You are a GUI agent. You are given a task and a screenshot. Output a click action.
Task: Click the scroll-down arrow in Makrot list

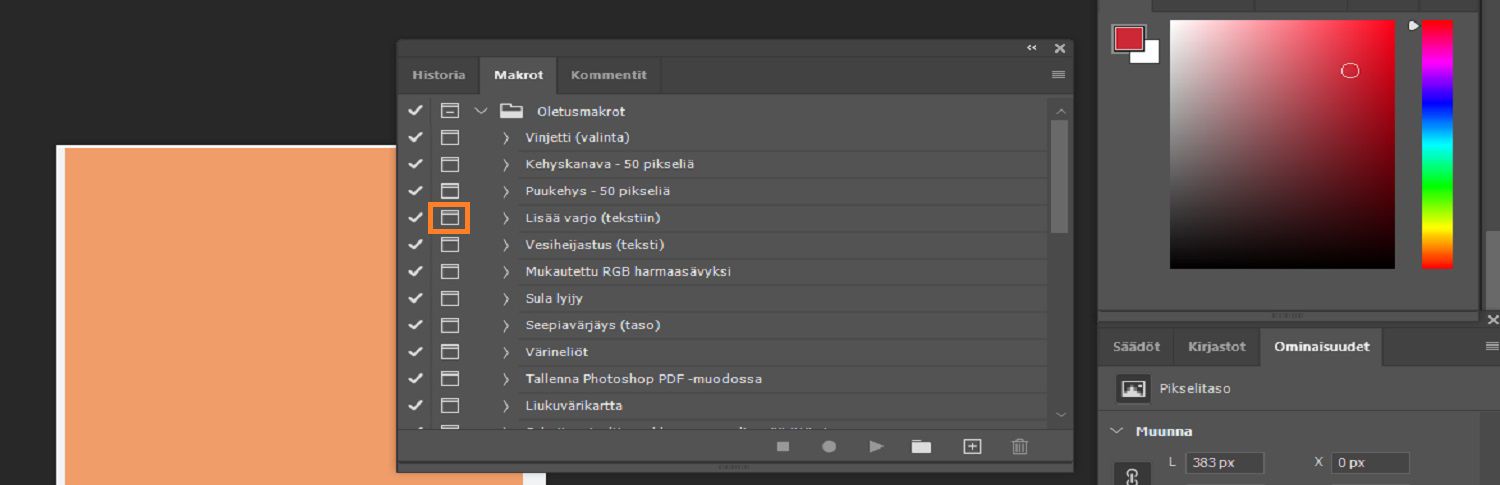1060,414
